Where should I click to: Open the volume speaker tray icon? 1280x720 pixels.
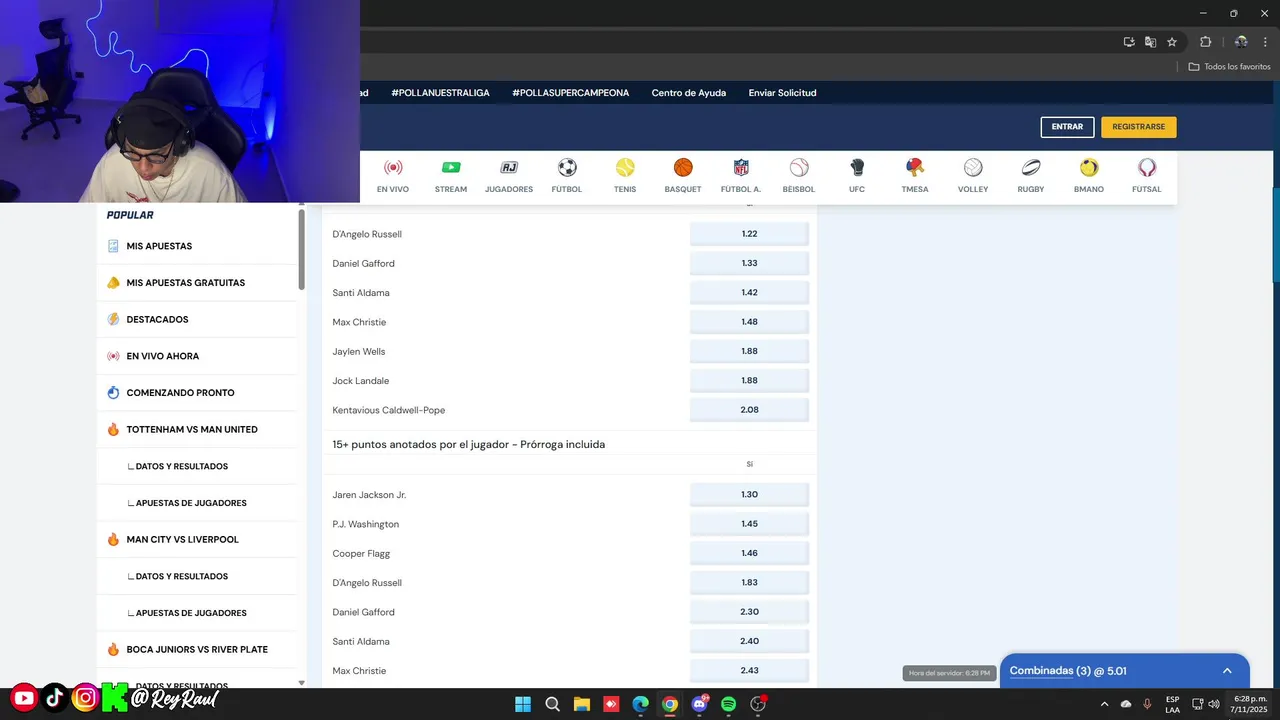pyautogui.click(x=1213, y=704)
